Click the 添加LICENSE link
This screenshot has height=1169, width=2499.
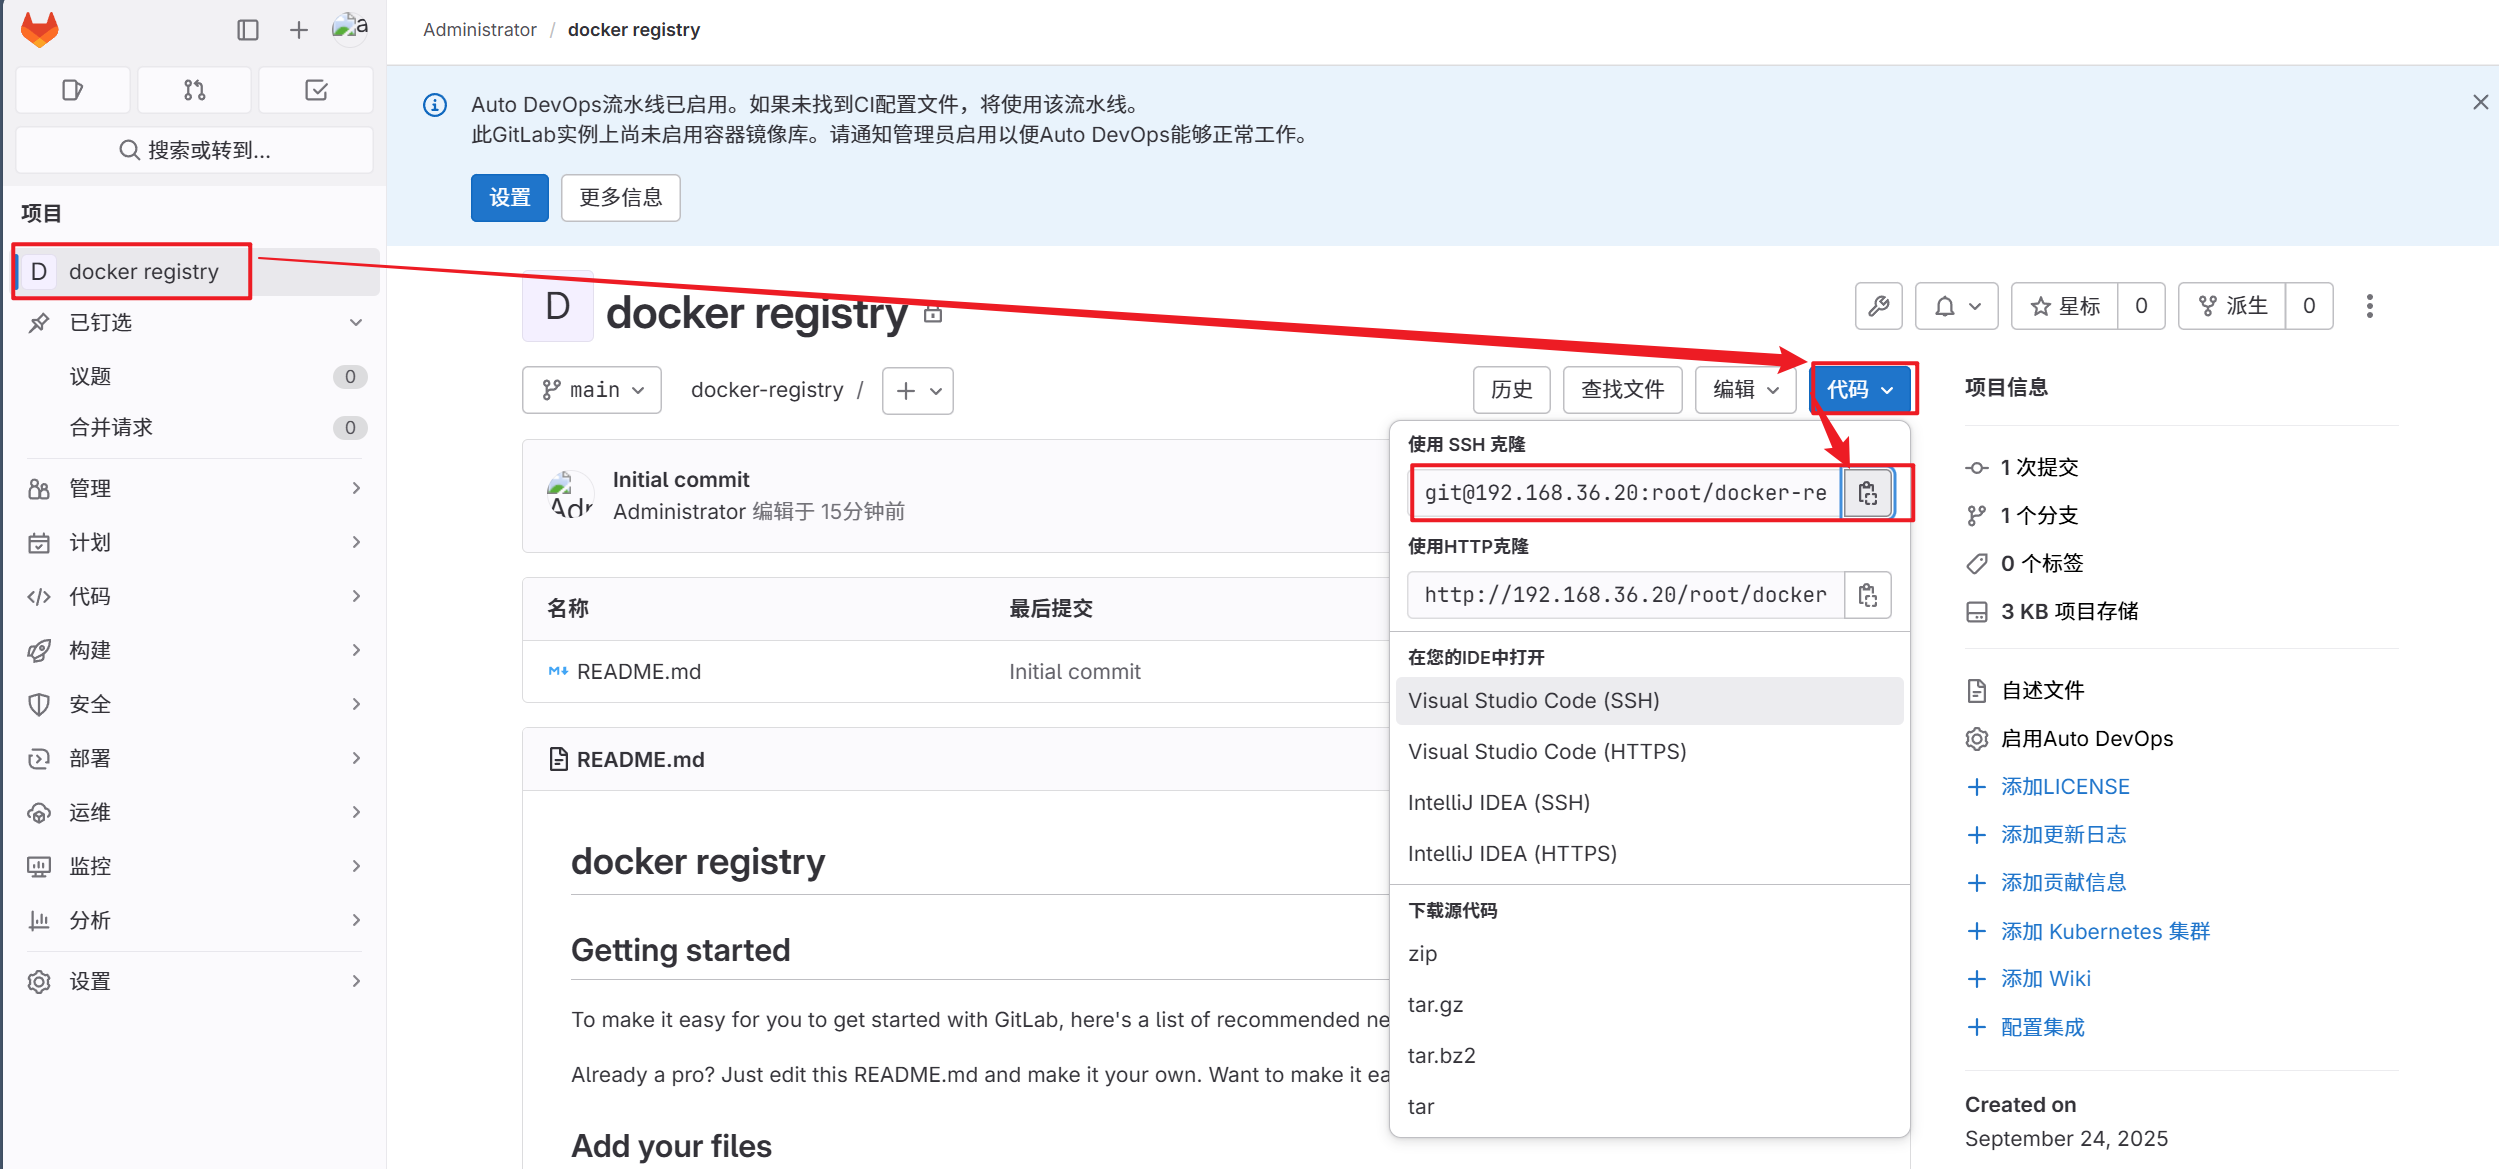click(x=2065, y=787)
